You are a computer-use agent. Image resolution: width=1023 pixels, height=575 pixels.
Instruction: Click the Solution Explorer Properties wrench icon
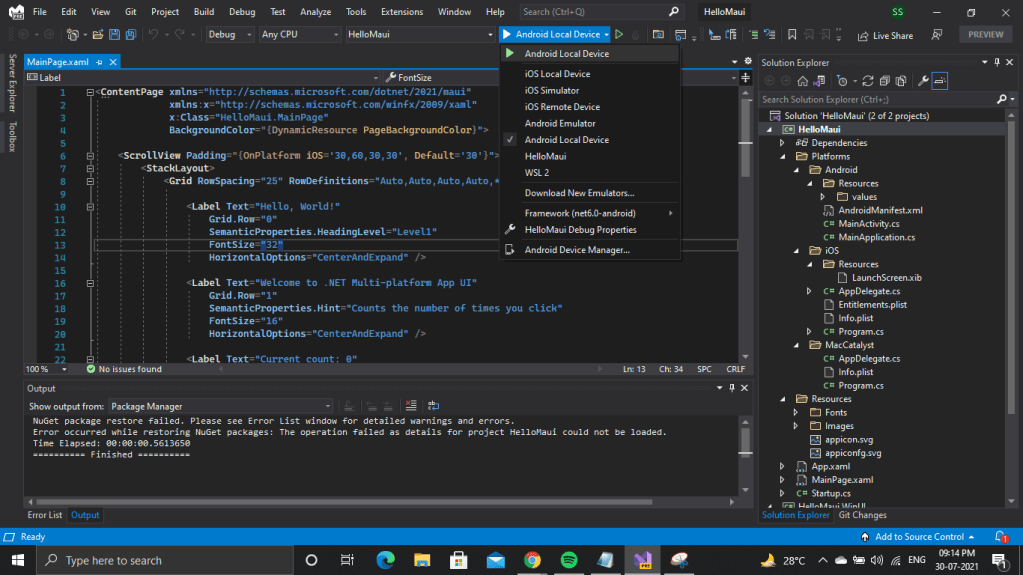pyautogui.click(x=923, y=81)
